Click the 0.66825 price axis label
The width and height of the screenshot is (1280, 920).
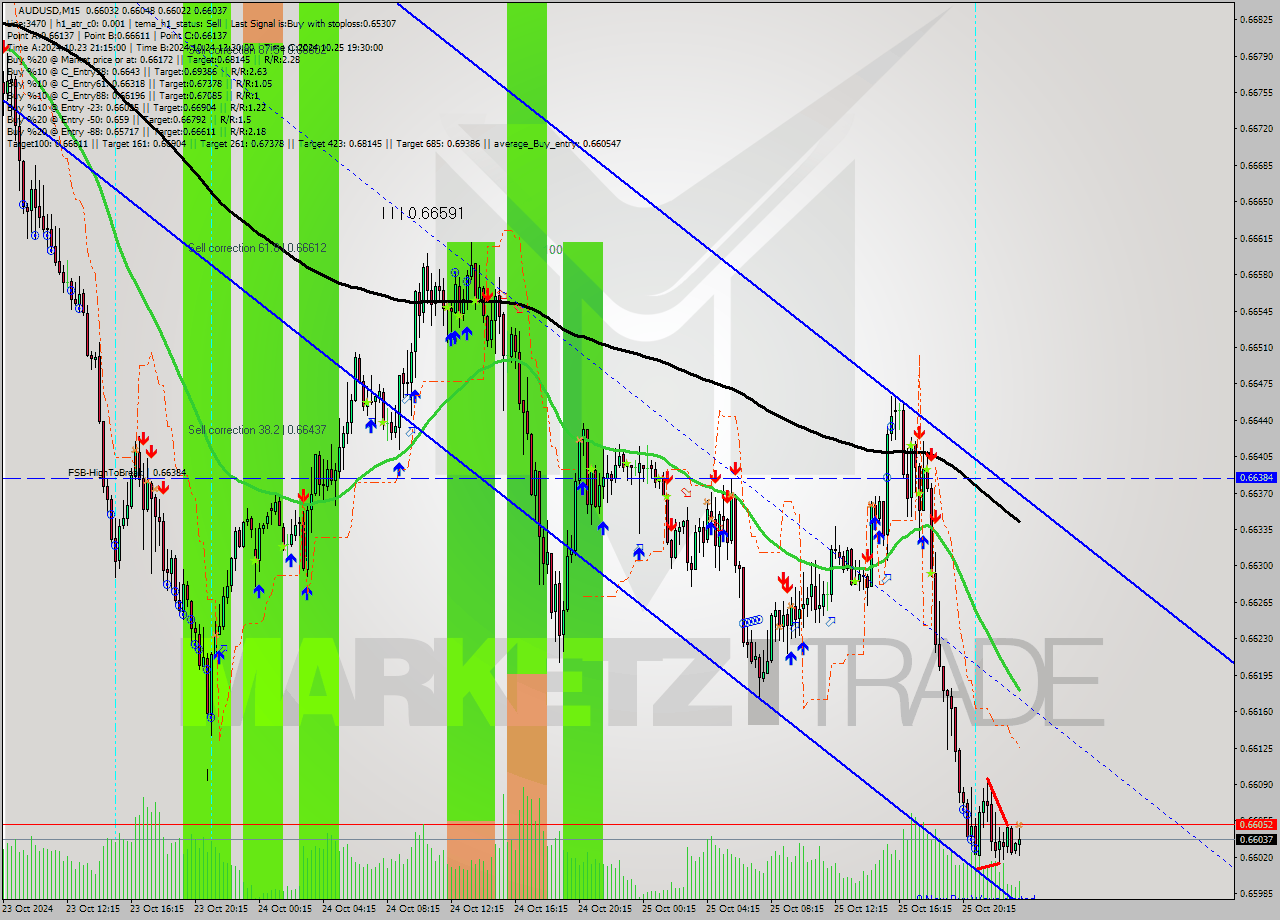(x=1257, y=19)
